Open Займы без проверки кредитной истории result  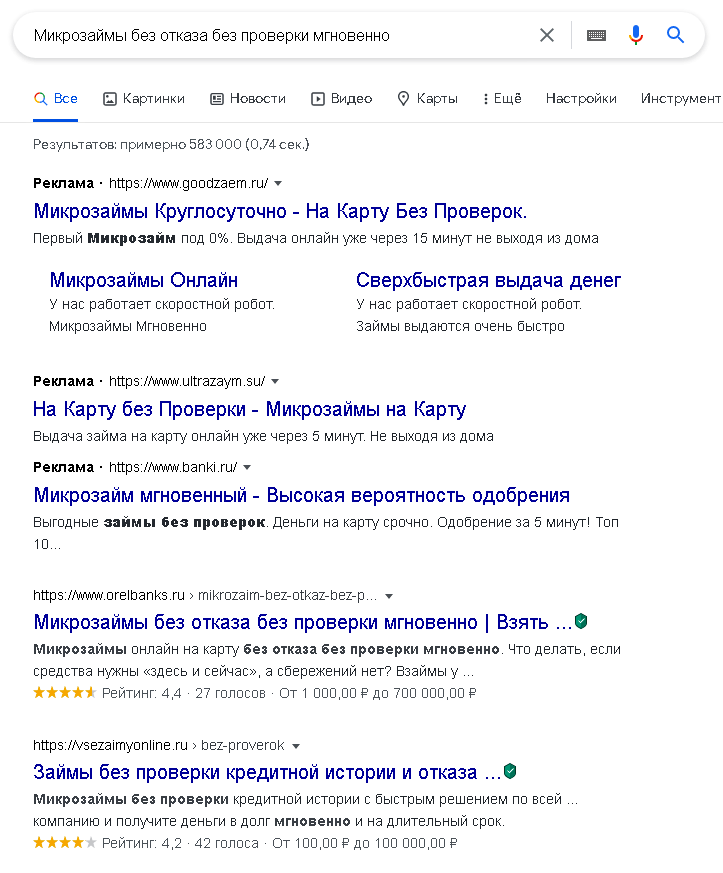click(267, 772)
